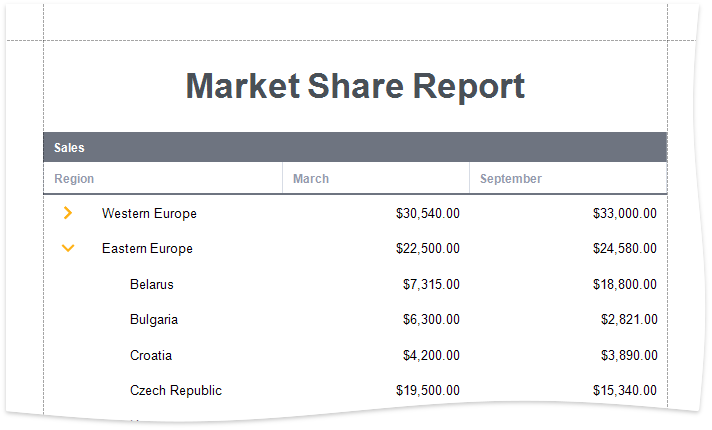Click the March column header
The image size is (712, 430).
coord(311,179)
